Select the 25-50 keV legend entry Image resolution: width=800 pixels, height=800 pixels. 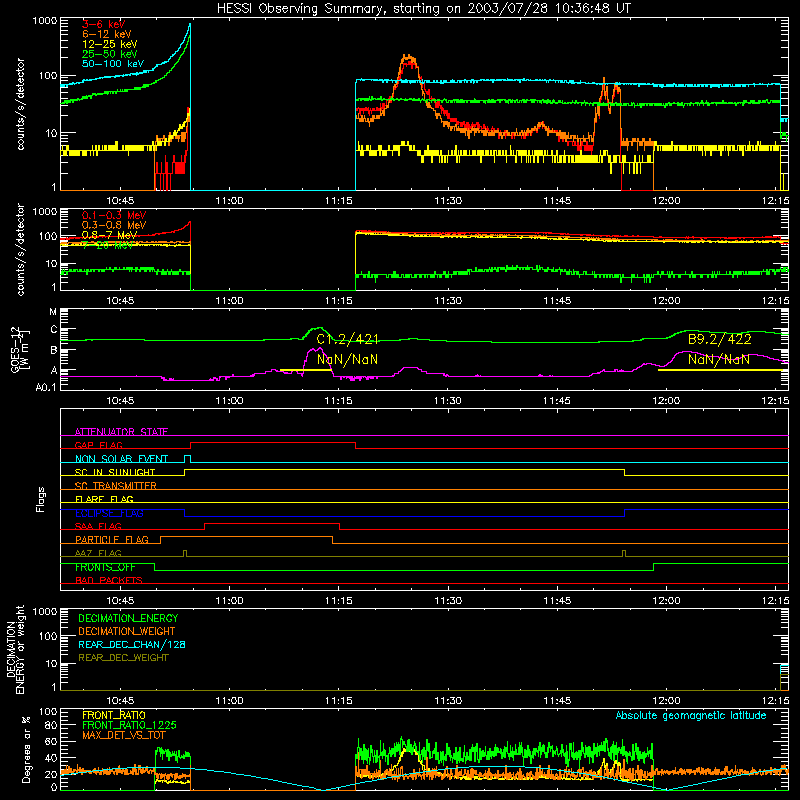coord(110,54)
